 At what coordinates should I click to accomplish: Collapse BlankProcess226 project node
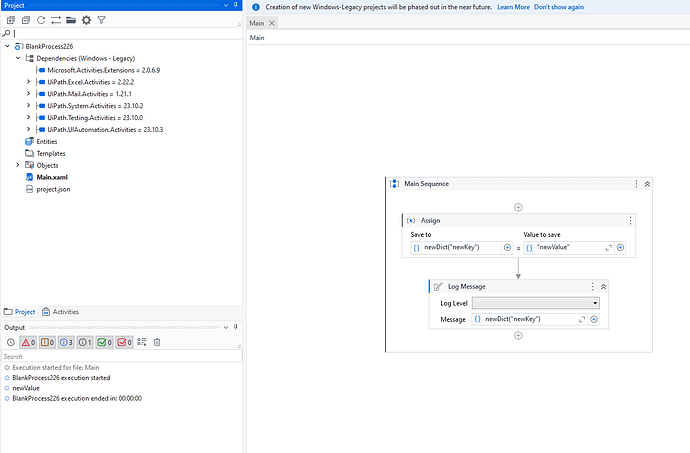7,46
